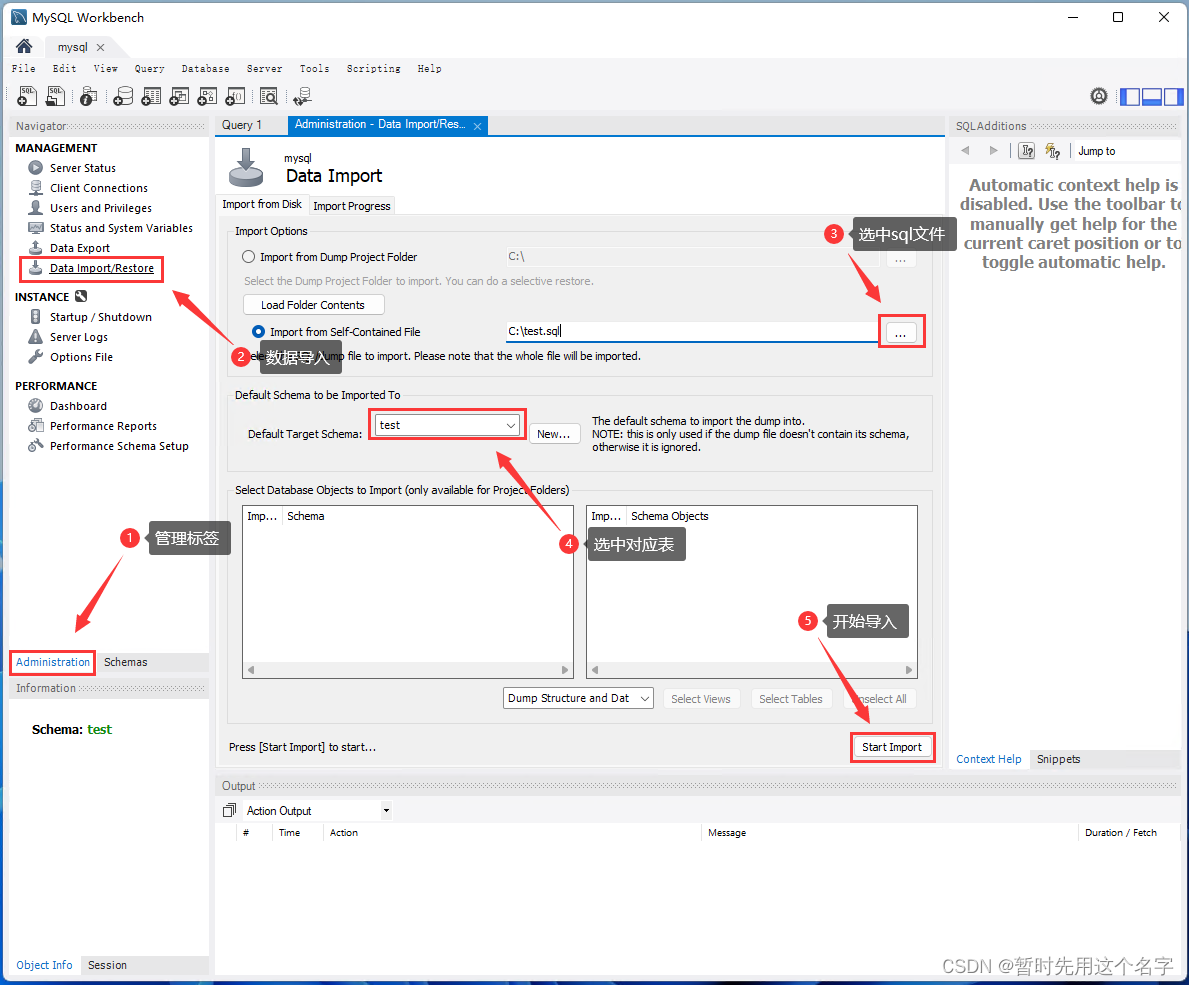This screenshot has width=1189, height=985.
Task: Open Data Import/Restore in Navigator
Action: click(x=102, y=268)
